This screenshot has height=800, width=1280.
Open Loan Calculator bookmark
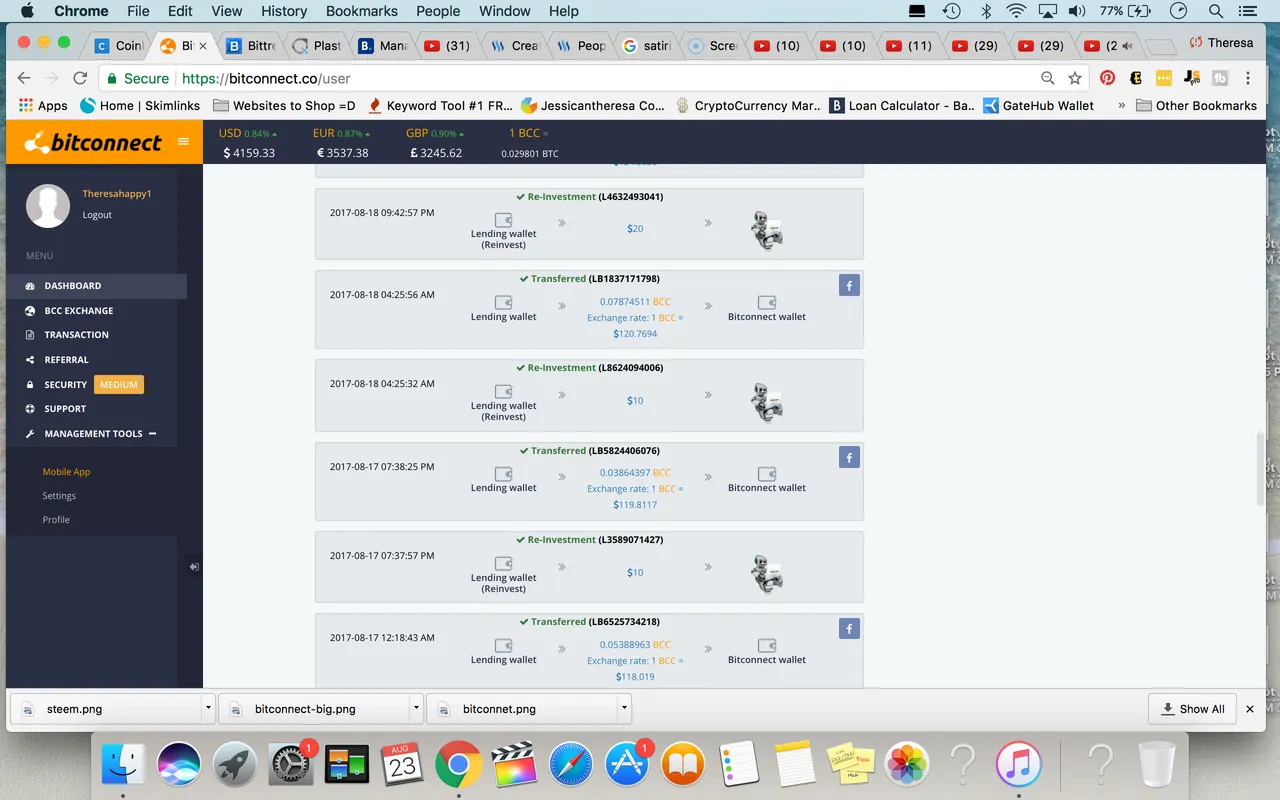point(902,105)
